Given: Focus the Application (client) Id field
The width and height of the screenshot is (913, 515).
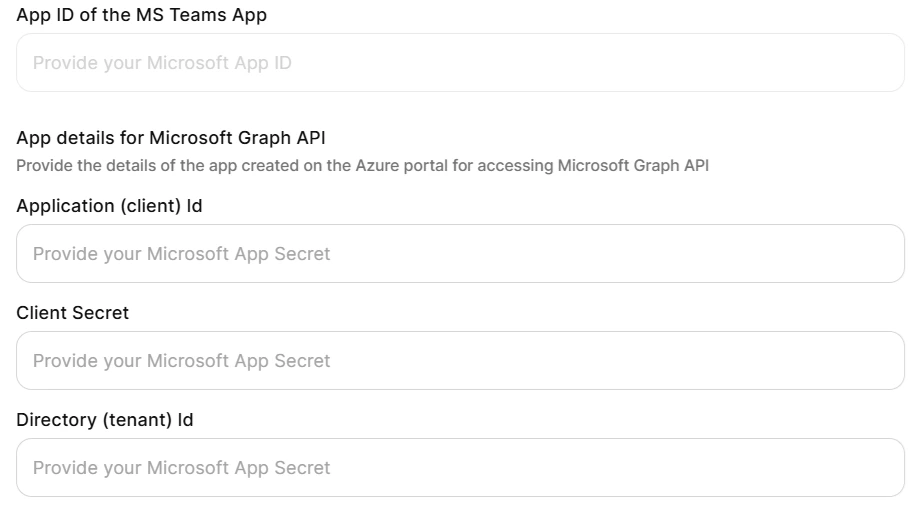Looking at the screenshot, I should coord(460,253).
